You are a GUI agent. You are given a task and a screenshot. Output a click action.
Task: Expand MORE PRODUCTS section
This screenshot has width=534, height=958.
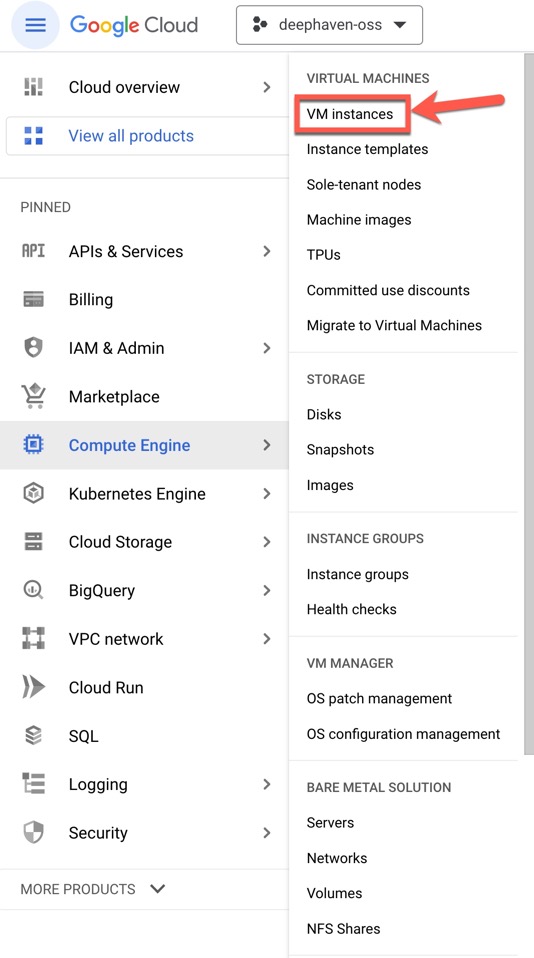click(x=93, y=888)
